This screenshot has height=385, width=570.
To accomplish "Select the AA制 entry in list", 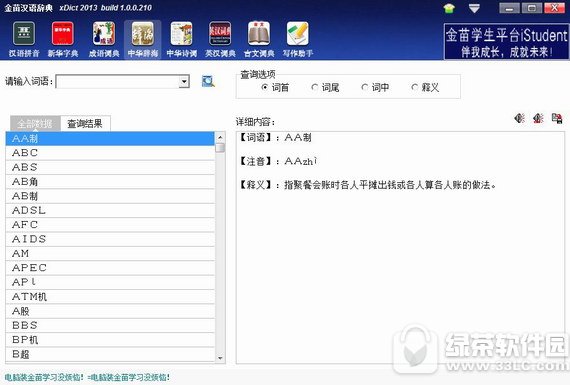I will (x=110, y=139).
